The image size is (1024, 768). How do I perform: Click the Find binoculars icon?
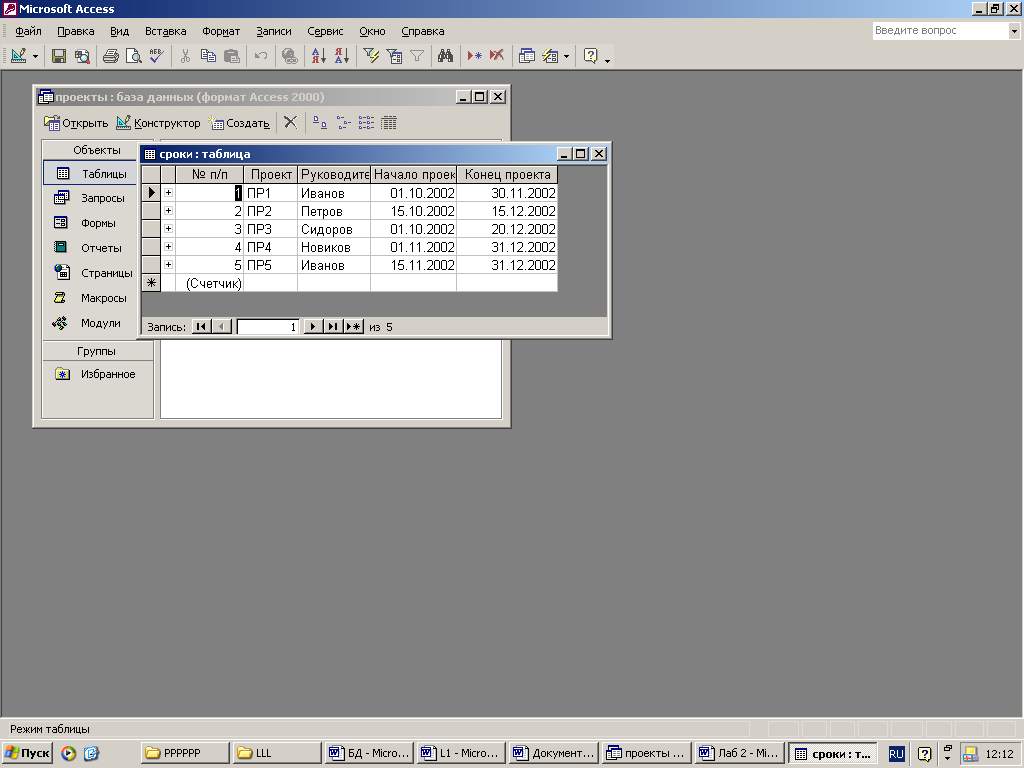(x=445, y=56)
